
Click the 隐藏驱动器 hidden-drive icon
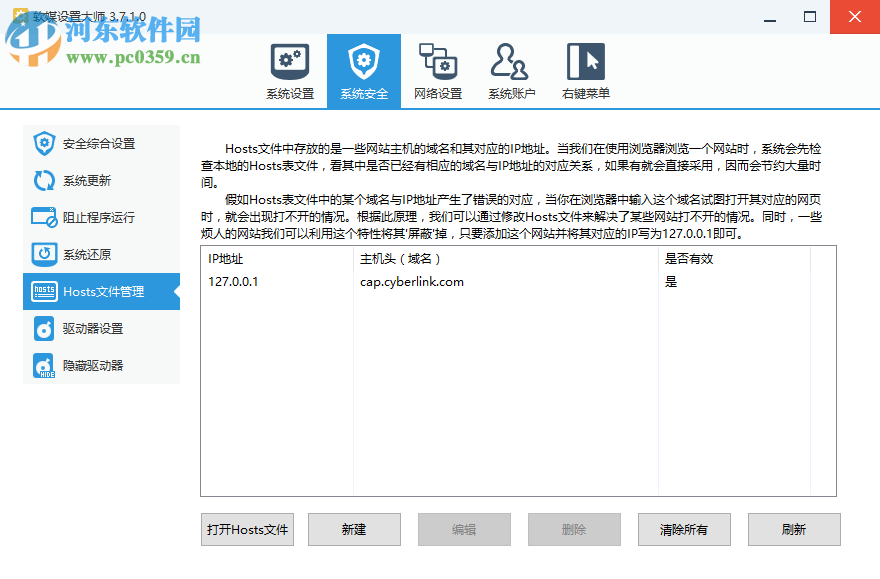click(43, 365)
